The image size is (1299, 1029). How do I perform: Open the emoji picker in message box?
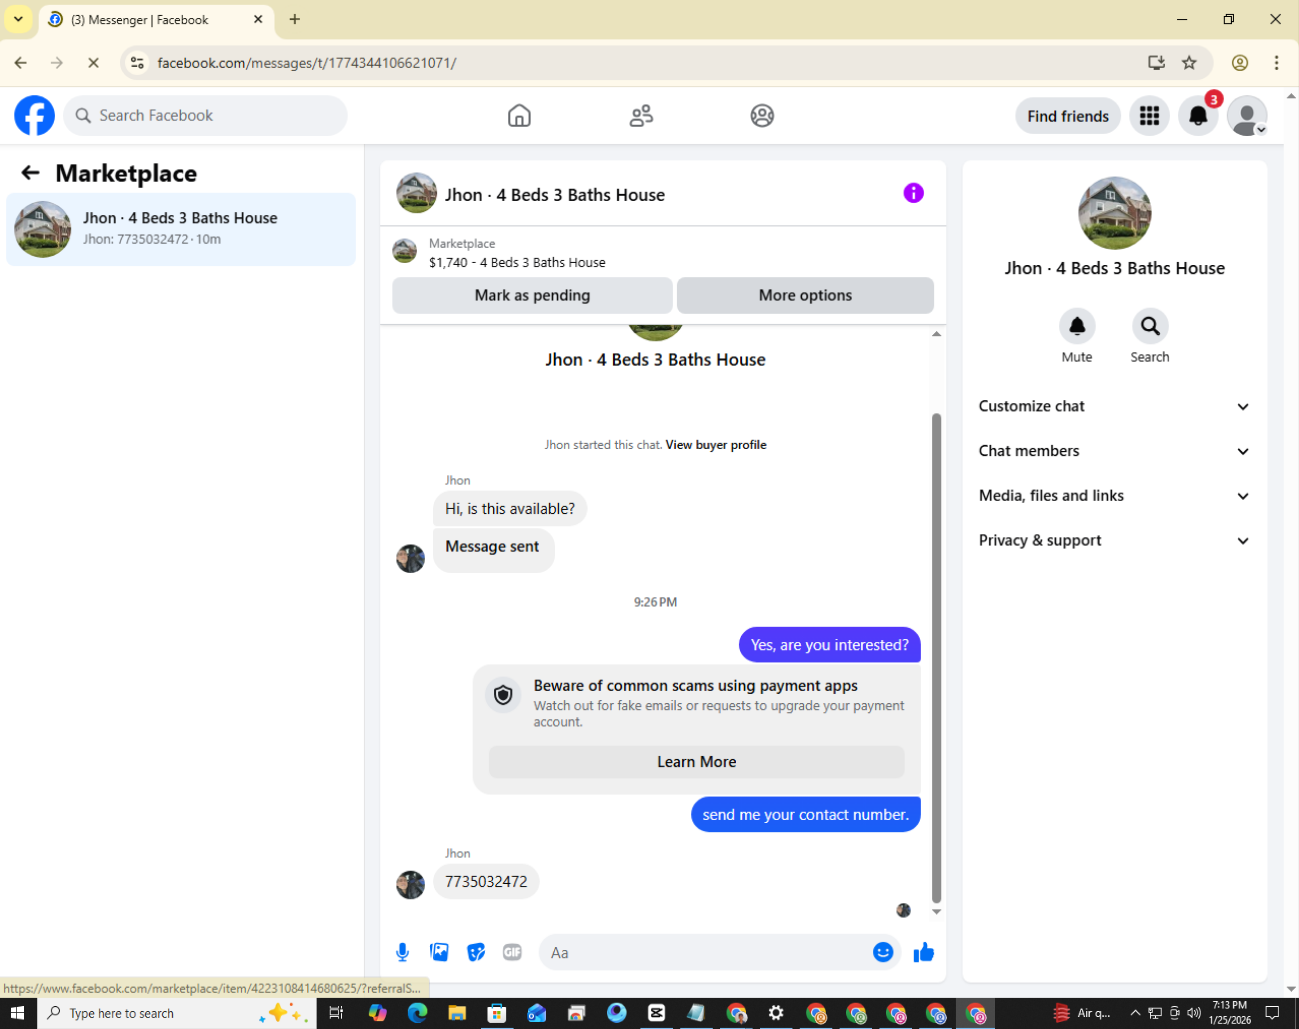[883, 952]
